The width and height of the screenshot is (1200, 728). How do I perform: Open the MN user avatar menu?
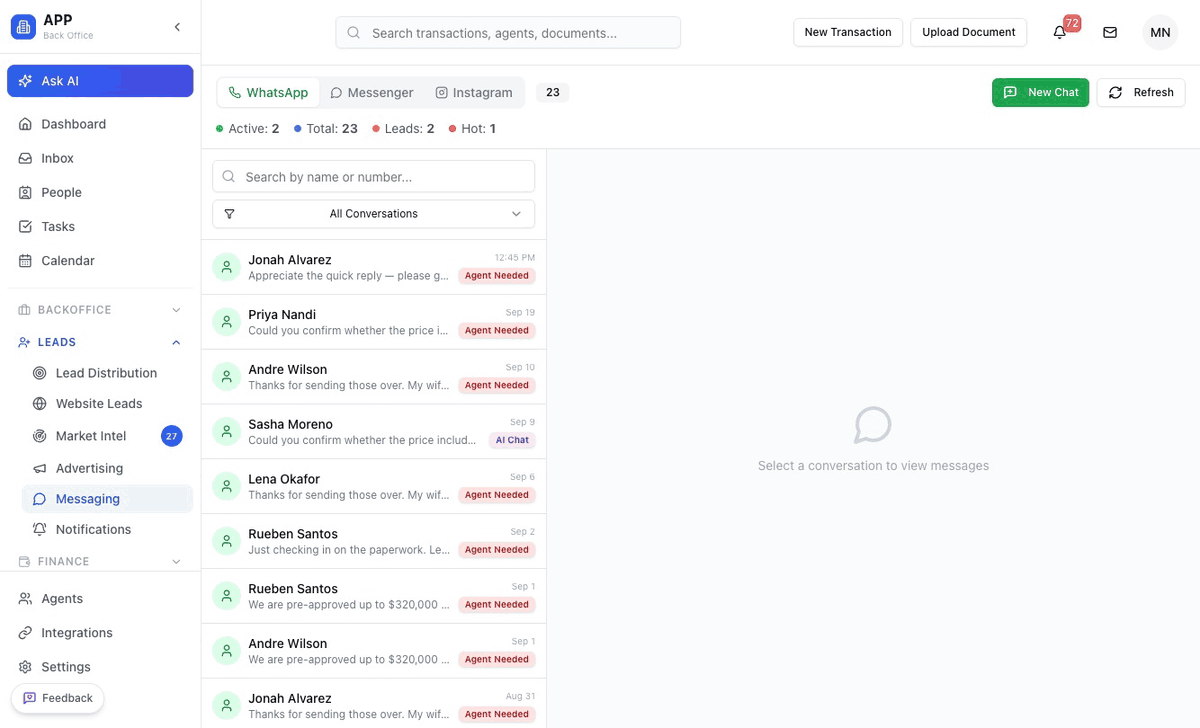click(1160, 32)
